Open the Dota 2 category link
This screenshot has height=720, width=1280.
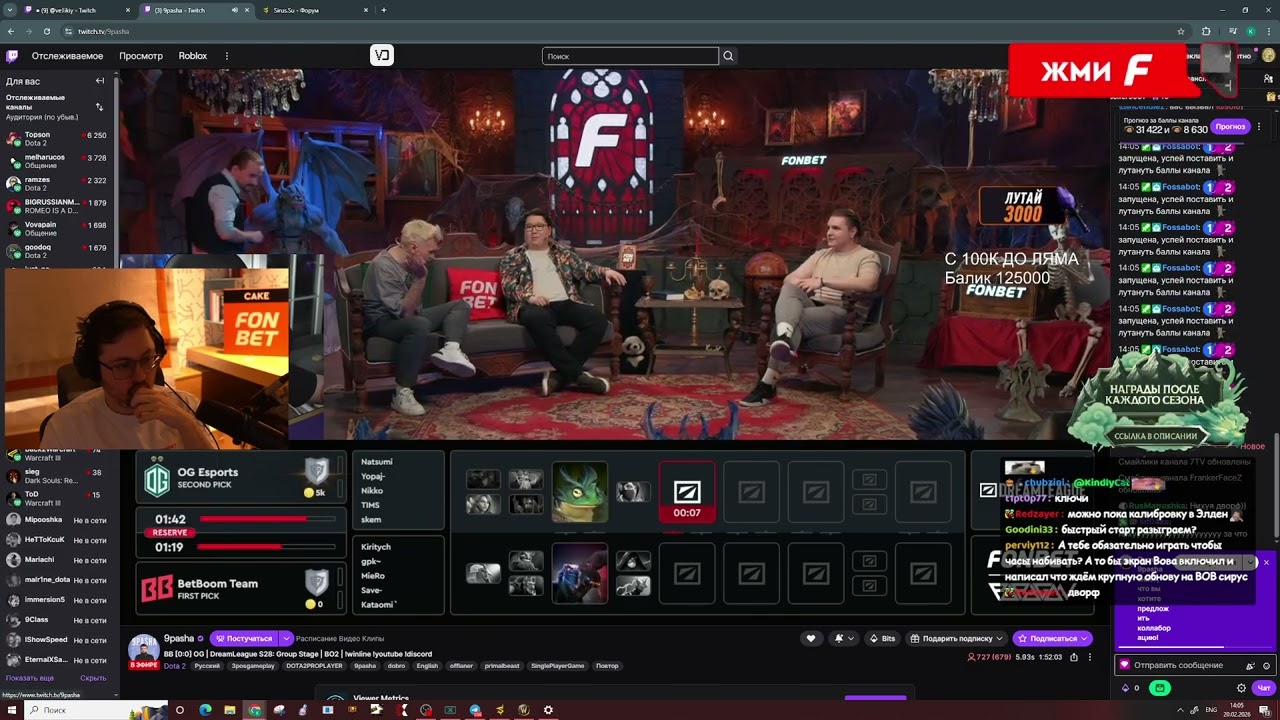pos(175,666)
